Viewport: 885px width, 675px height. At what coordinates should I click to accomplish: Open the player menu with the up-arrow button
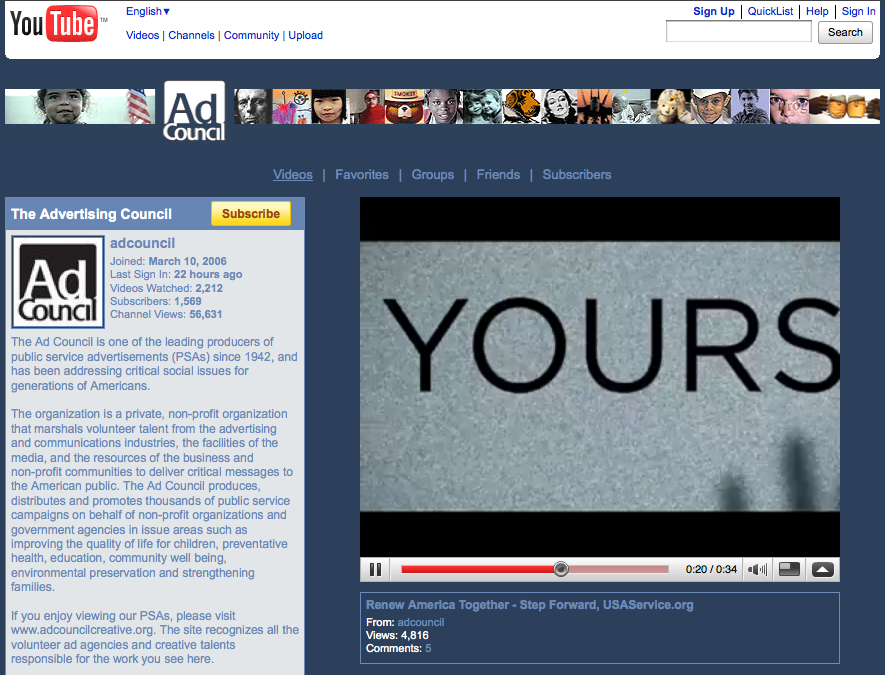pos(822,569)
